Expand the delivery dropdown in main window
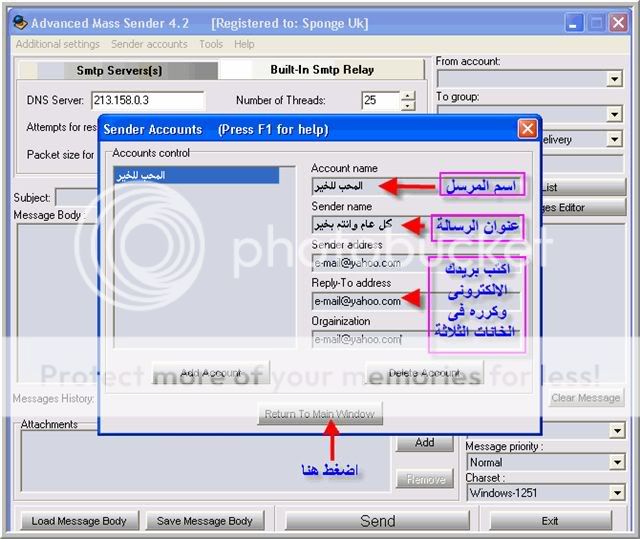Screen dimensions: 640x539 click(614, 140)
